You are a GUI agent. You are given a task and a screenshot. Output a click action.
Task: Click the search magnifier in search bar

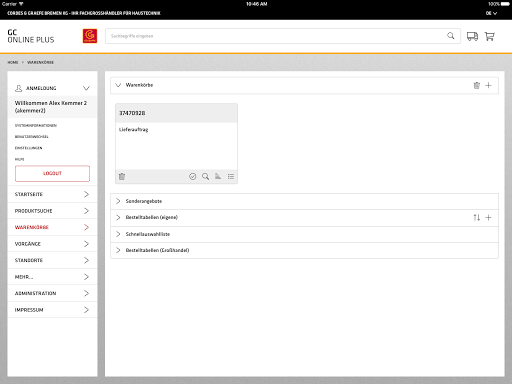click(x=451, y=36)
